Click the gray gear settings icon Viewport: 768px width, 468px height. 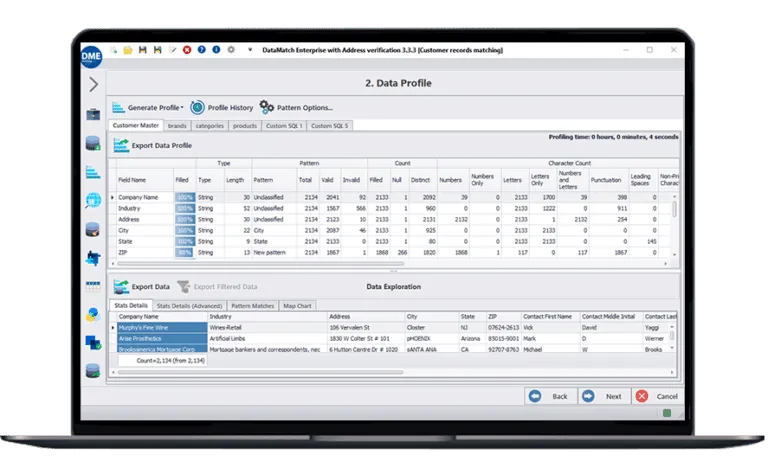pyautogui.click(x=231, y=50)
